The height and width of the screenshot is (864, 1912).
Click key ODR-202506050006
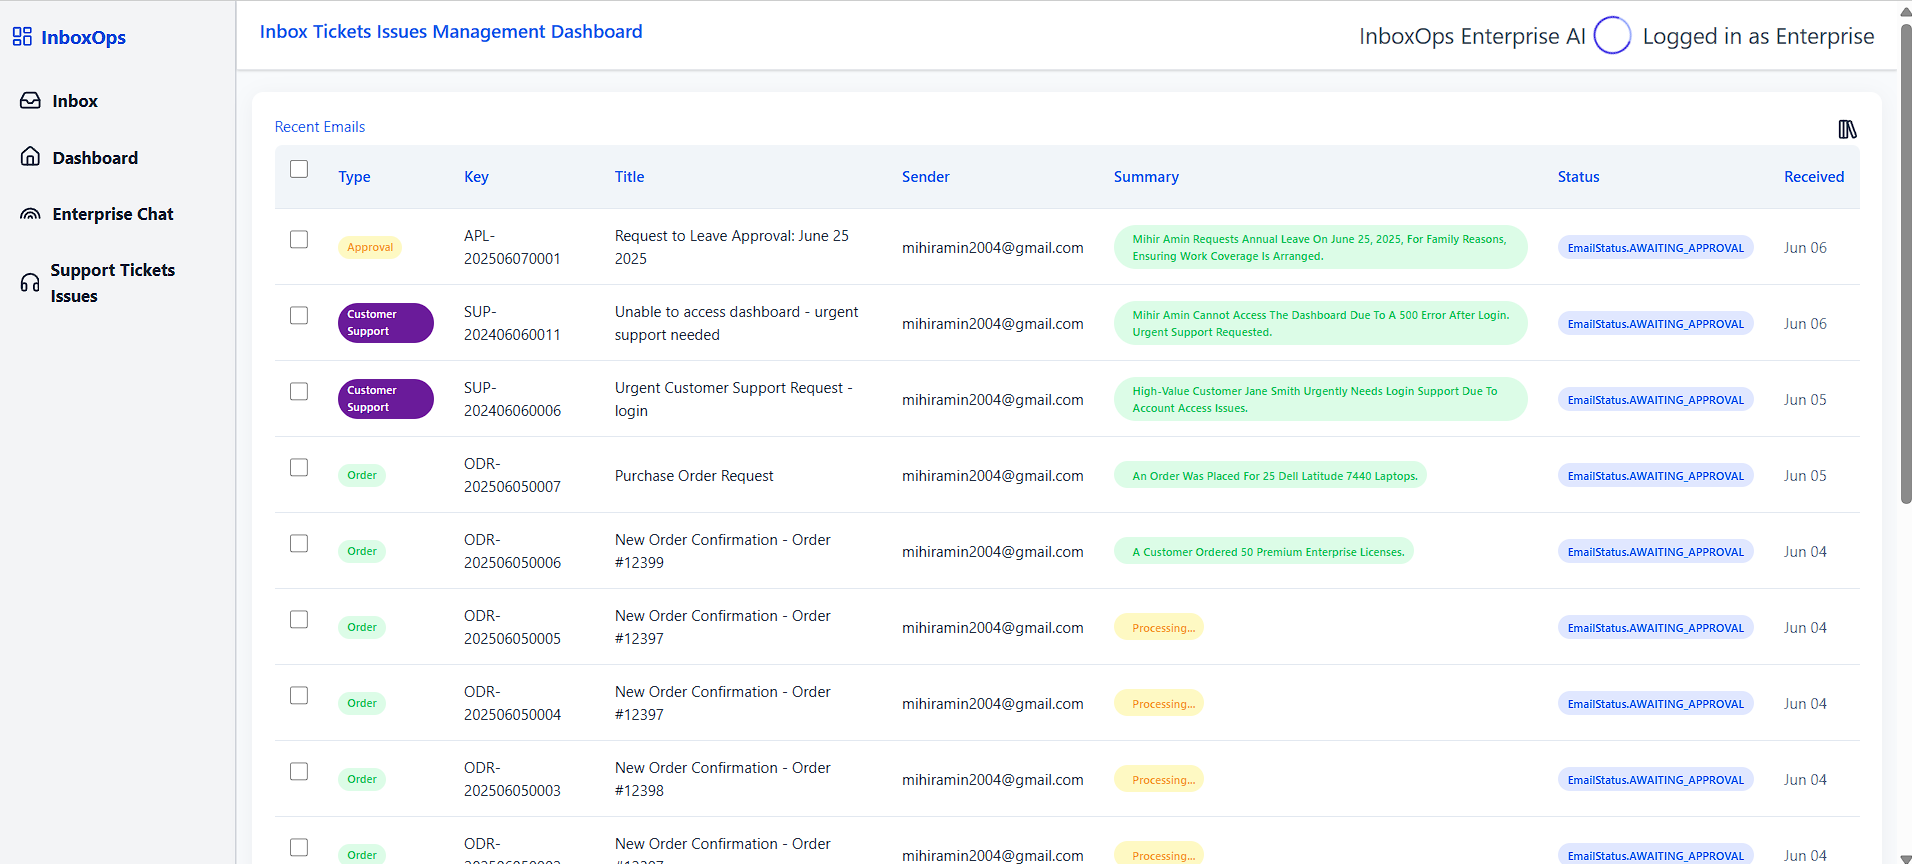pyautogui.click(x=512, y=551)
